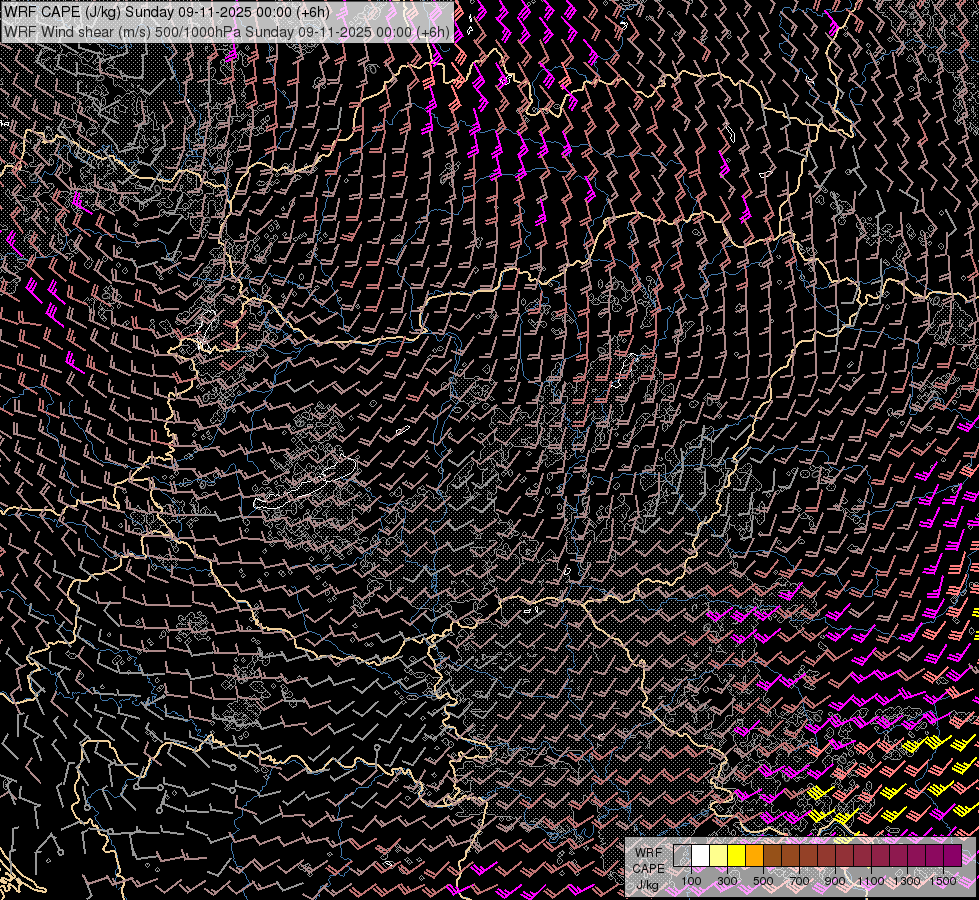Pick the bright yellow swatch above 300

[737, 855]
